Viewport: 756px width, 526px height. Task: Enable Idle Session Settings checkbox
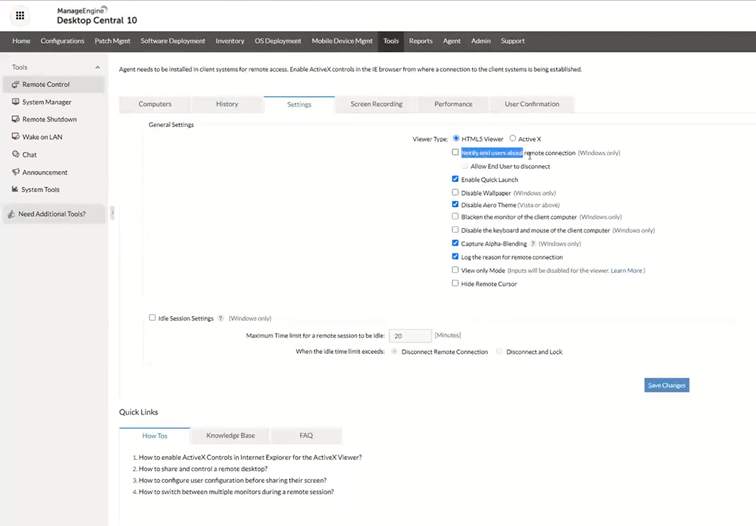152,318
